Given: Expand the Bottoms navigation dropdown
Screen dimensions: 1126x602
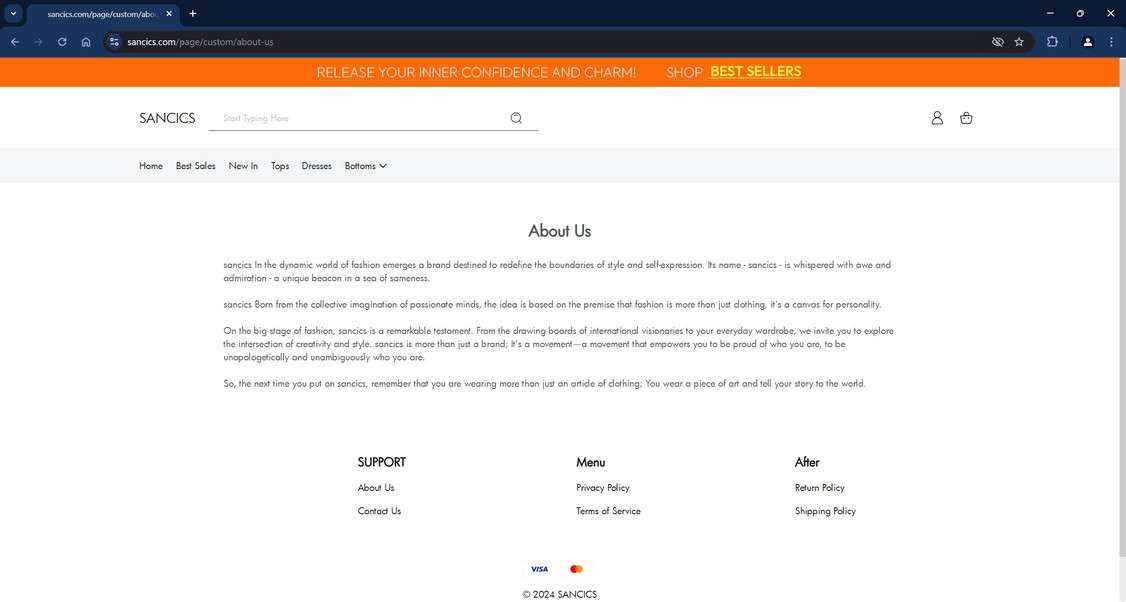Looking at the screenshot, I should (363, 165).
